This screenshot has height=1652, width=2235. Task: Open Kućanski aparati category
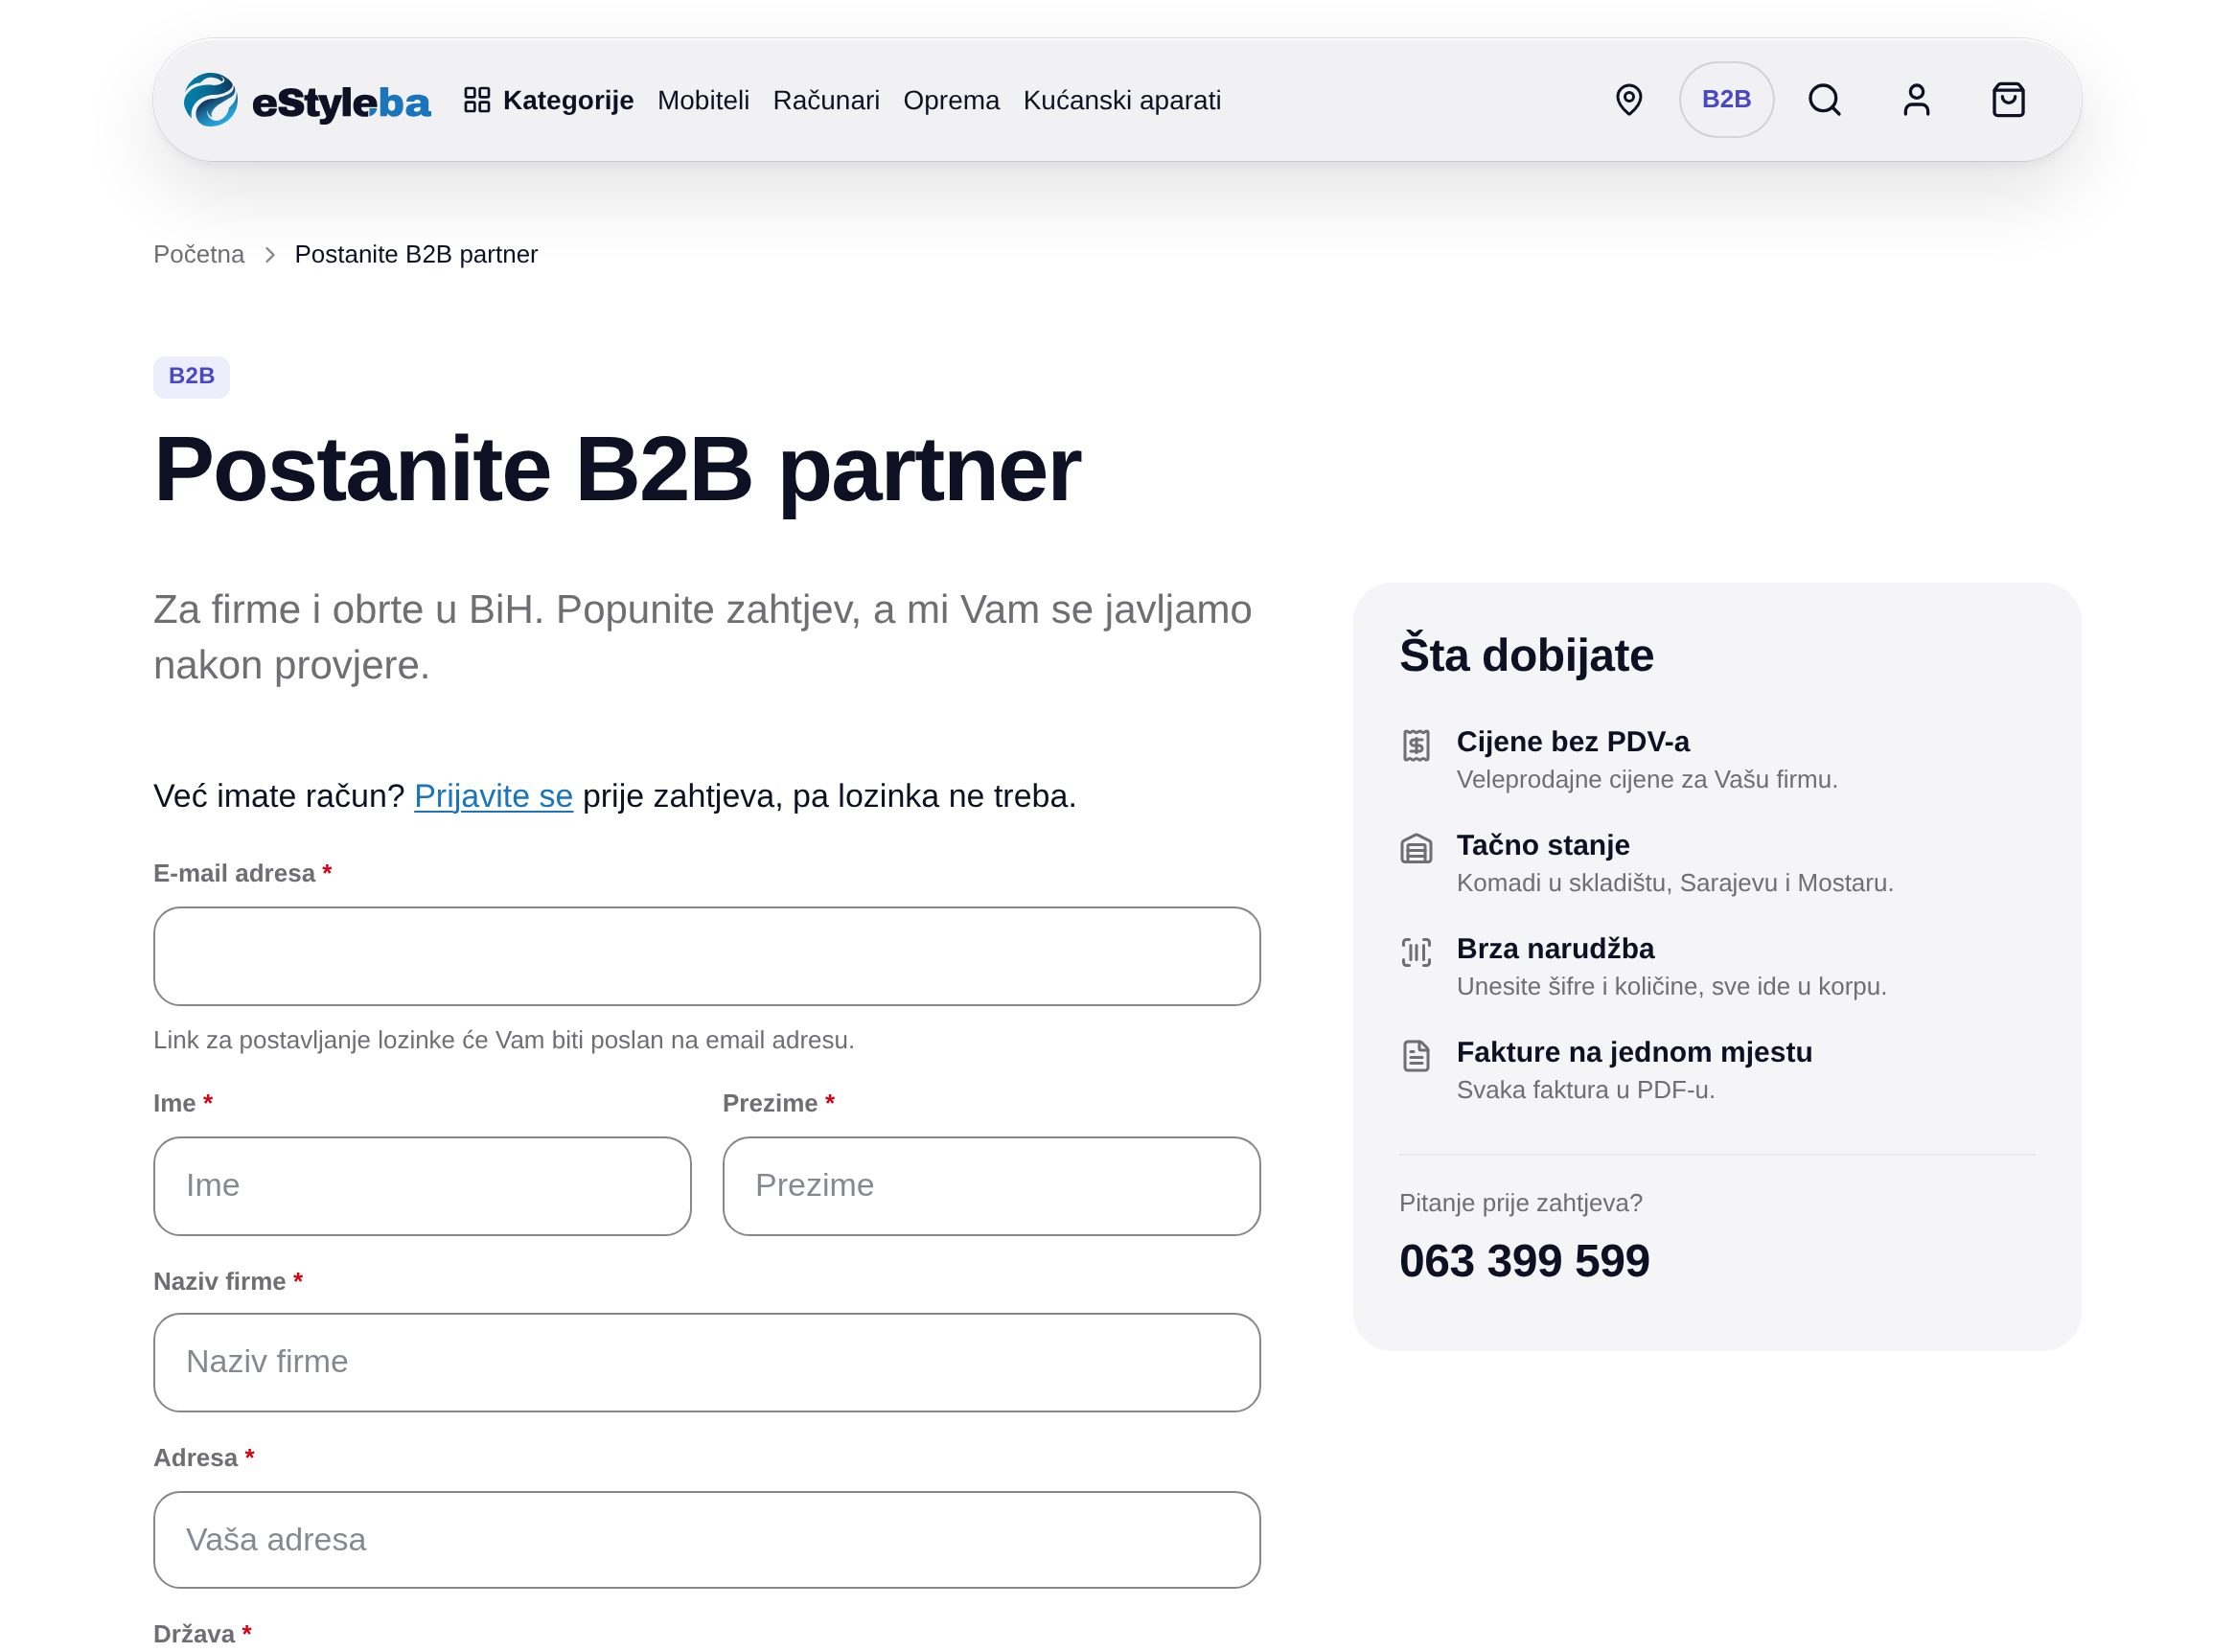pos(1122,100)
